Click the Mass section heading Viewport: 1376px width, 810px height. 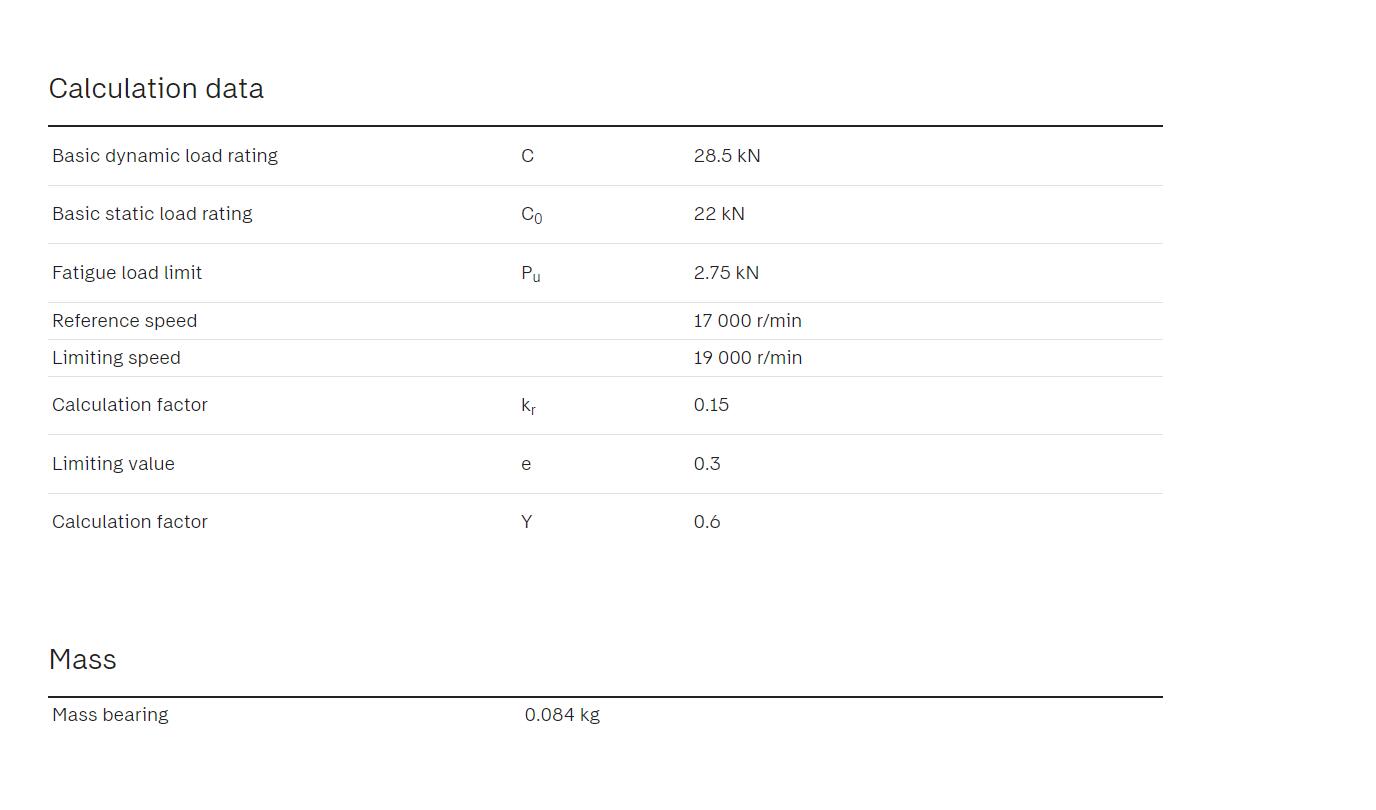click(x=83, y=660)
